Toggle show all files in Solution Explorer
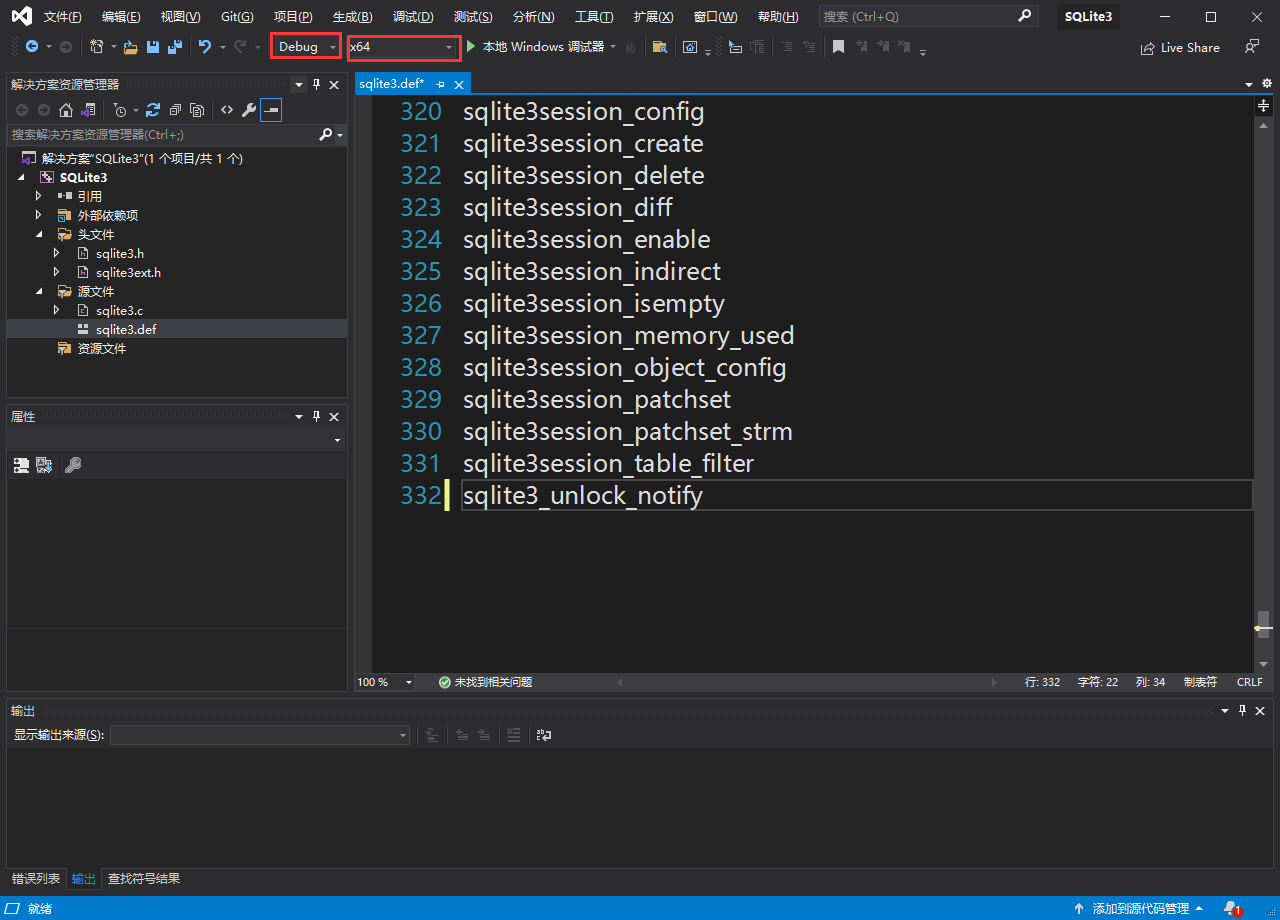Image resolution: width=1280 pixels, height=920 pixels. 197,110
